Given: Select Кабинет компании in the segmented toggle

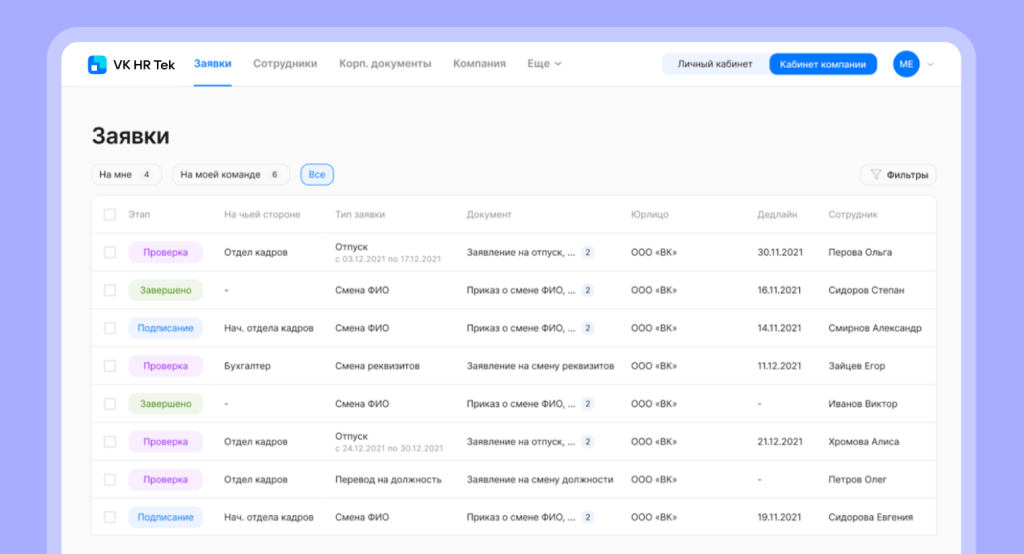Looking at the screenshot, I should [x=822, y=64].
